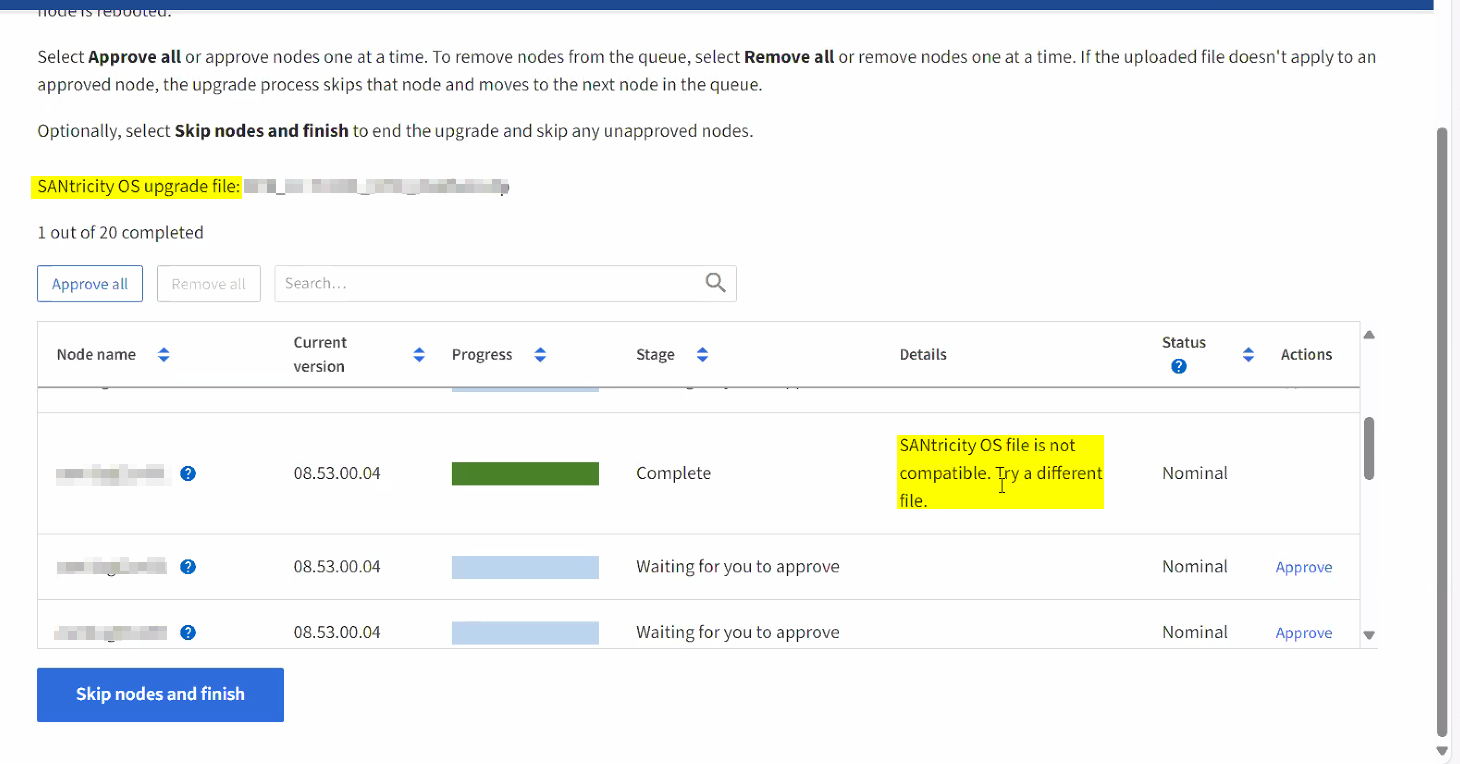Click the Approve all button

tap(90, 283)
